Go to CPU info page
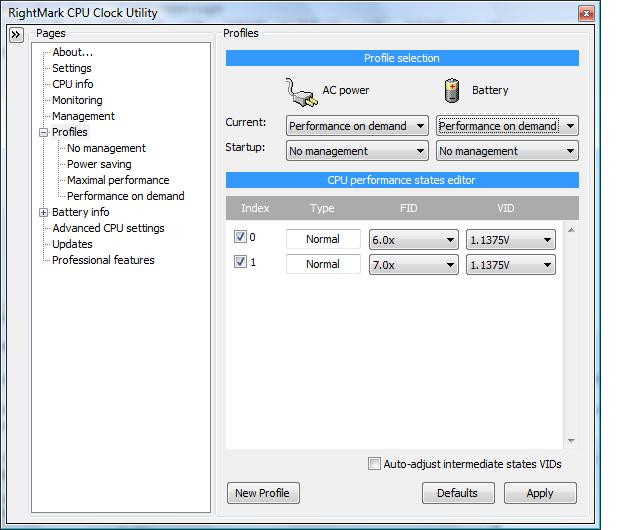 [x=73, y=84]
